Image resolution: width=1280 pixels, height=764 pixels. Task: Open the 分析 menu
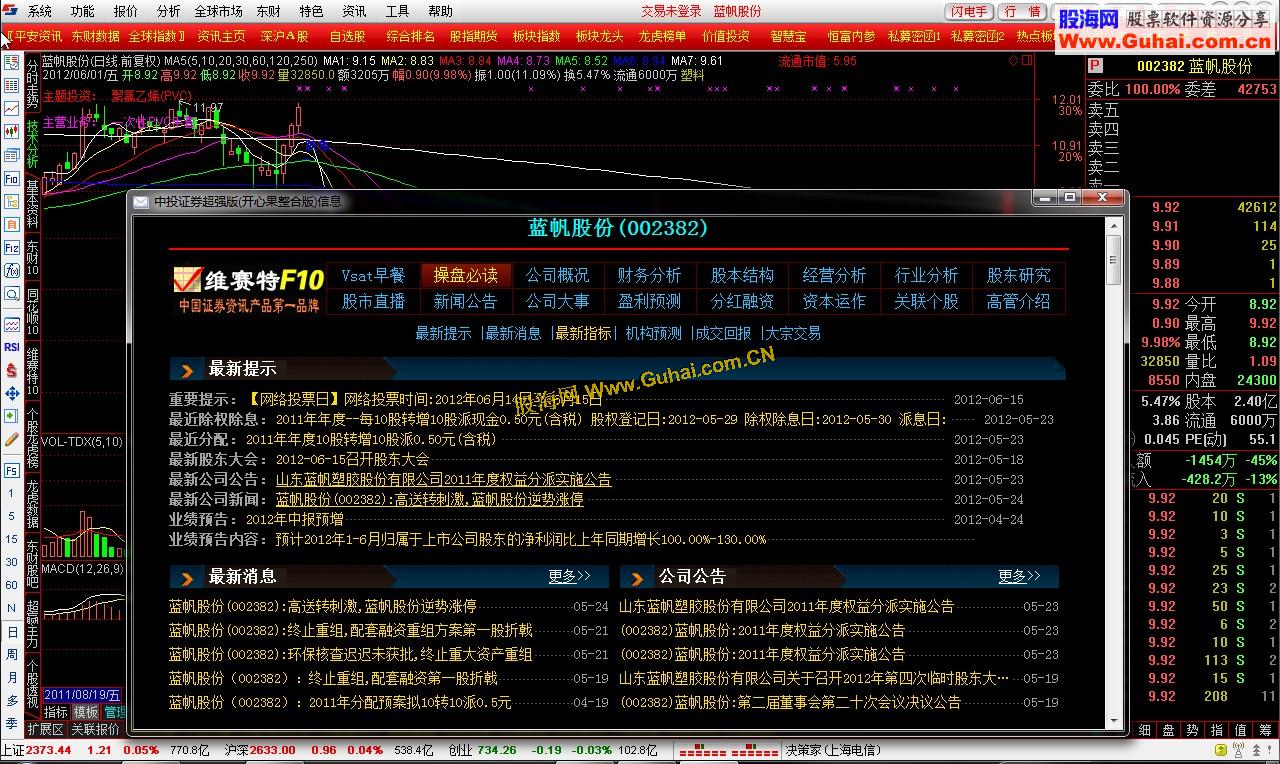[168, 11]
